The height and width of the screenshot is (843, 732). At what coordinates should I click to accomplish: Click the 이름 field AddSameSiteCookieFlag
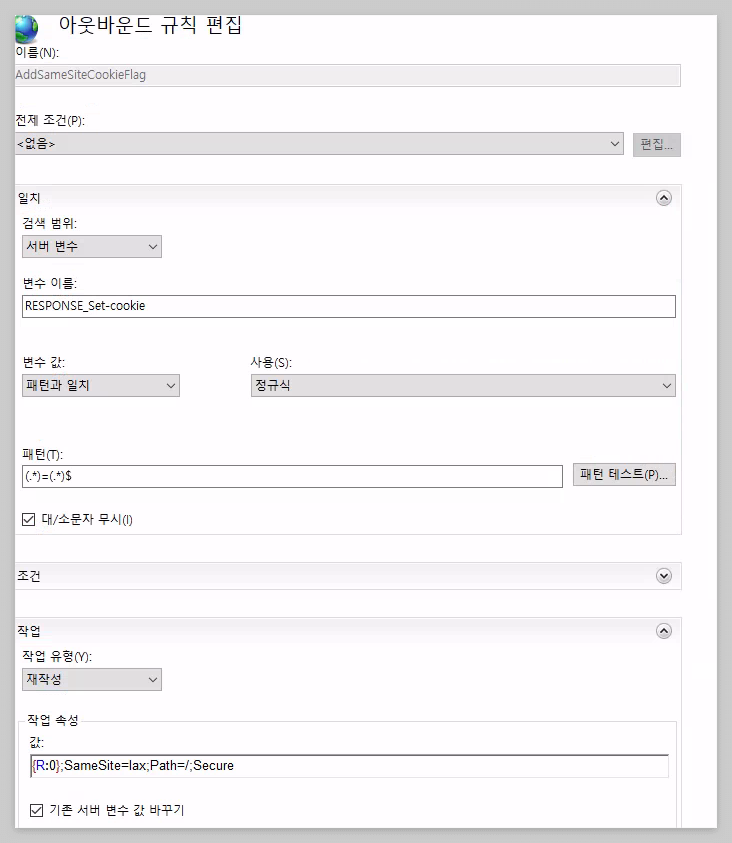pos(348,75)
